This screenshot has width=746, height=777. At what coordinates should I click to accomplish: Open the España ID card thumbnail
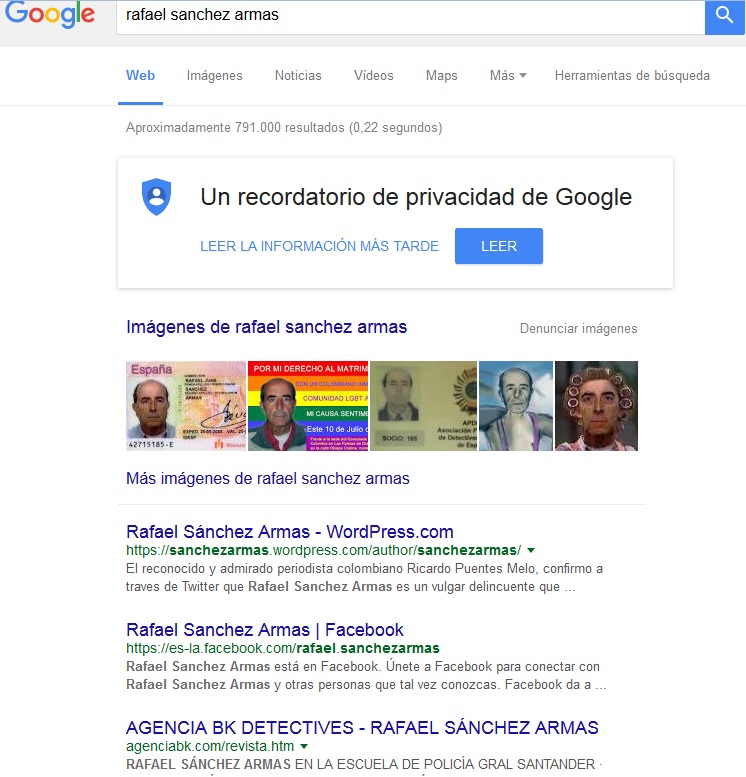point(186,406)
